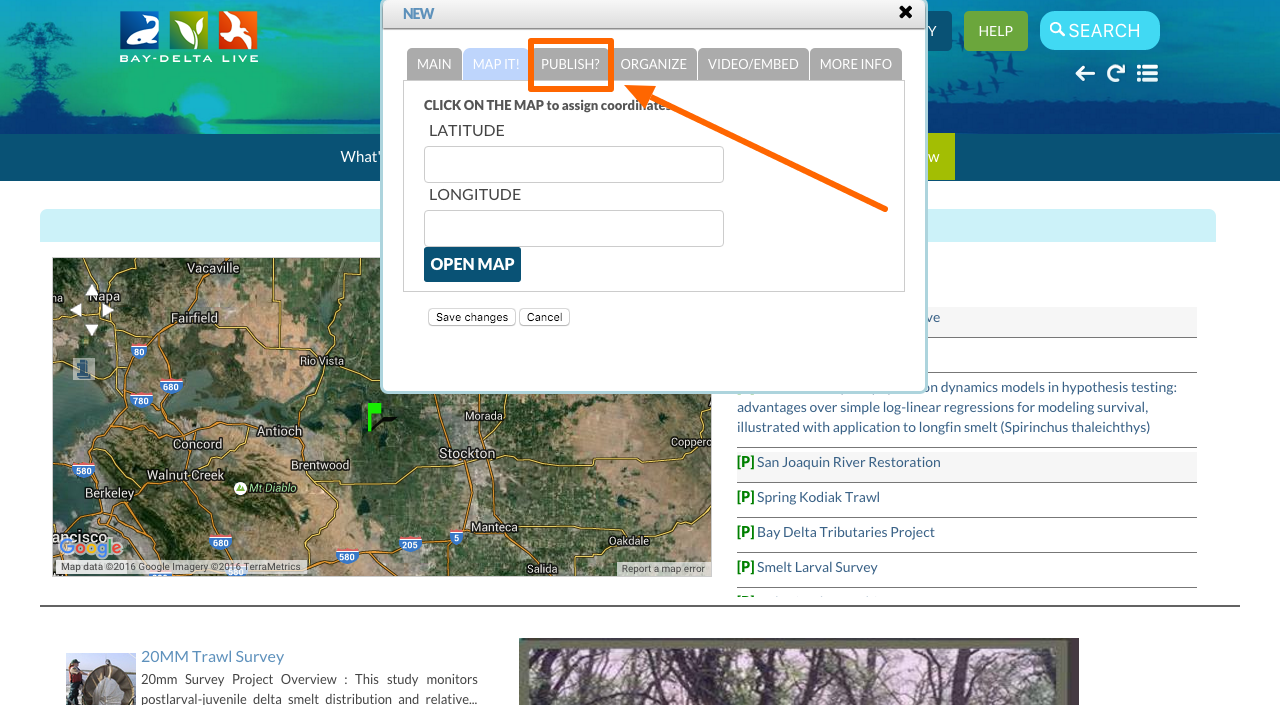
Task: Pan the map down with arrow
Action: click(x=92, y=329)
